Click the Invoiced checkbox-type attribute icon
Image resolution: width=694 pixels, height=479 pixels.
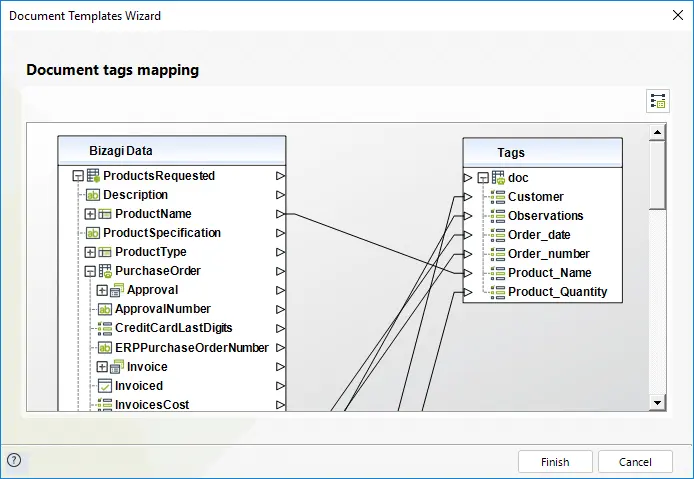pyautogui.click(x=104, y=386)
